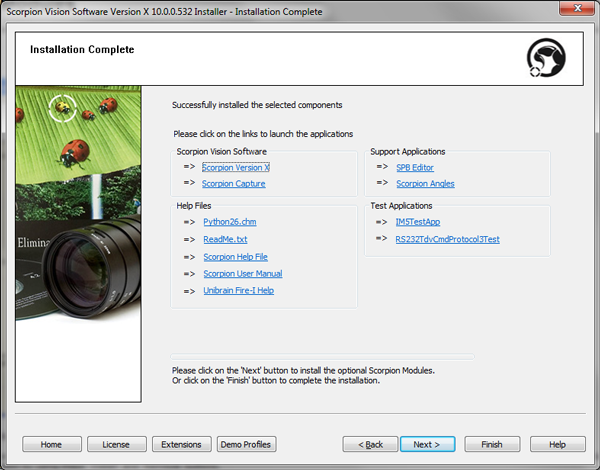Launch SPB Editor
This screenshot has height=470, width=600.
click(415, 168)
